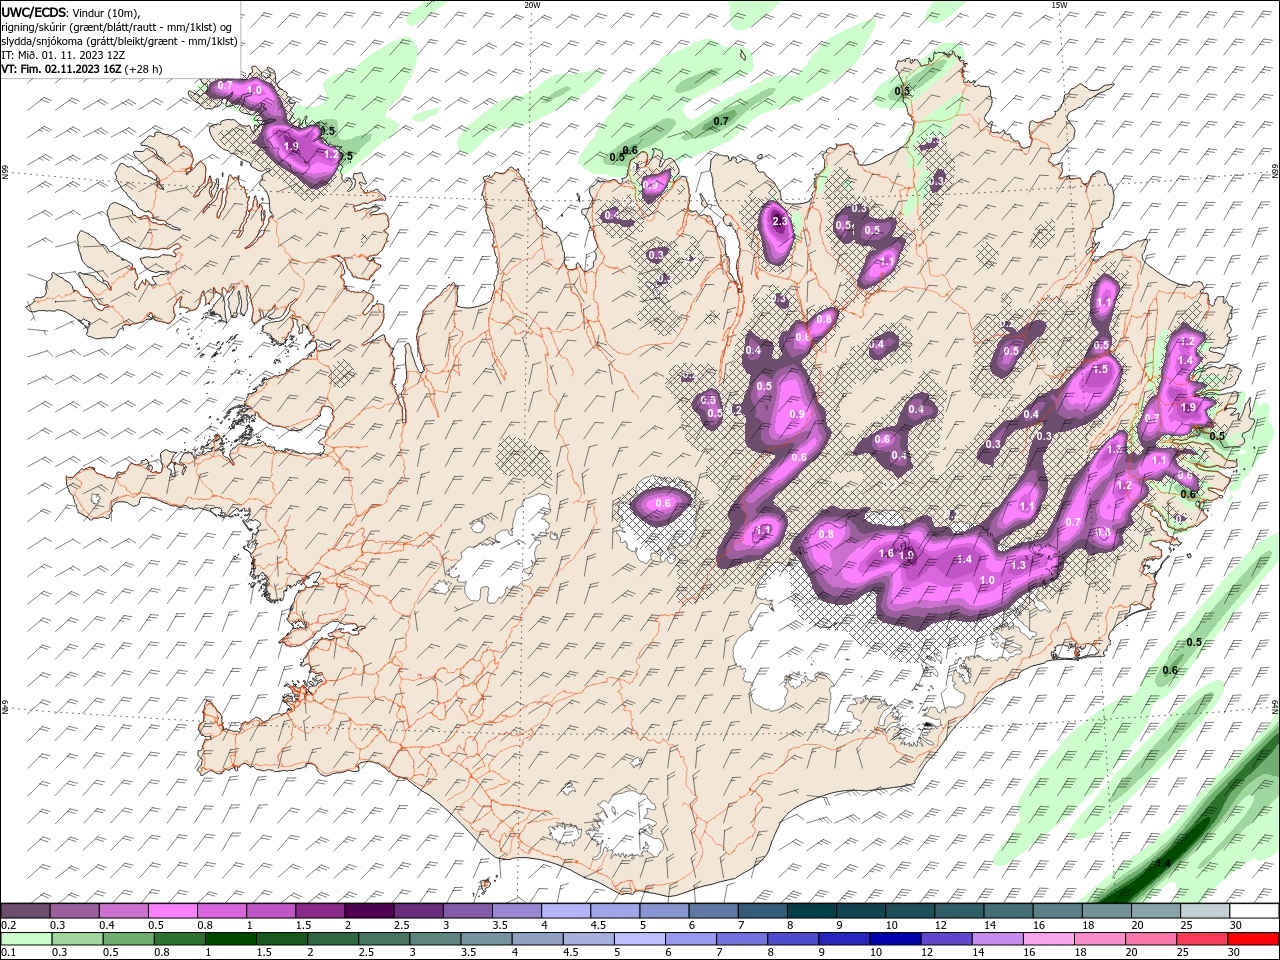Click the 0.6 value on the central glacier
The width and height of the screenshot is (1280, 960).
664,504
